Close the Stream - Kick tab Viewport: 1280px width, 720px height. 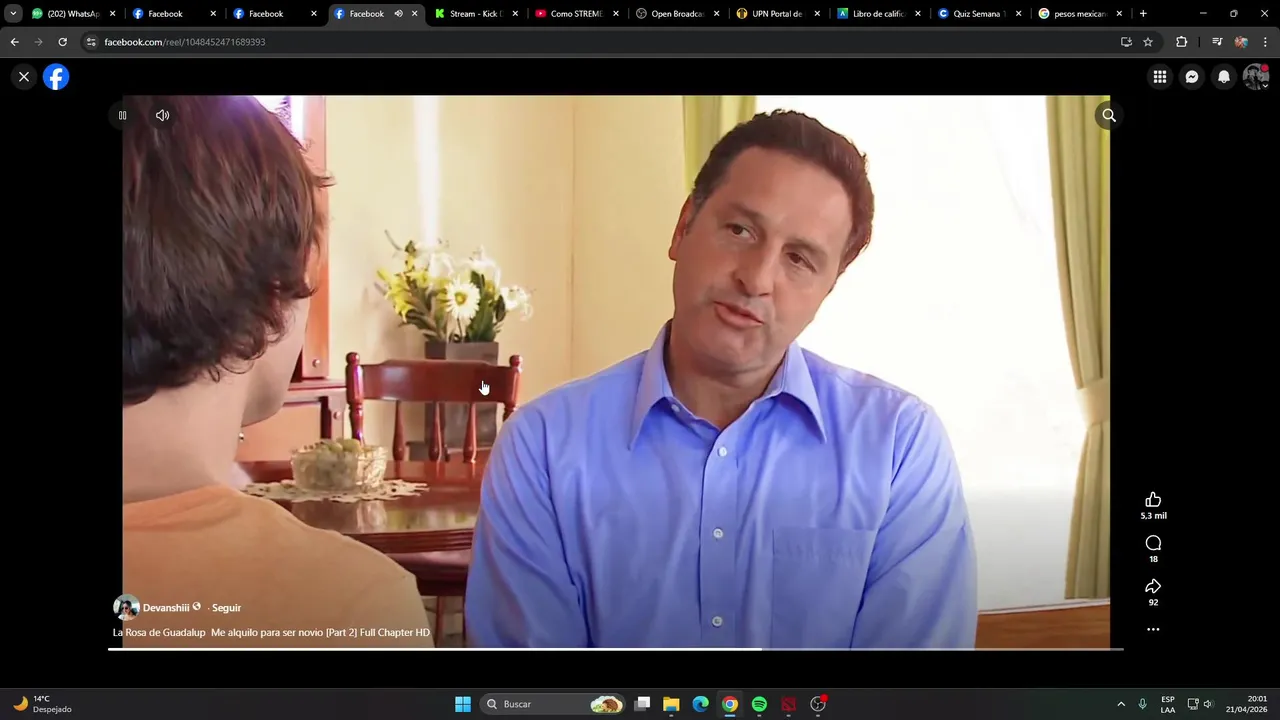515,14
